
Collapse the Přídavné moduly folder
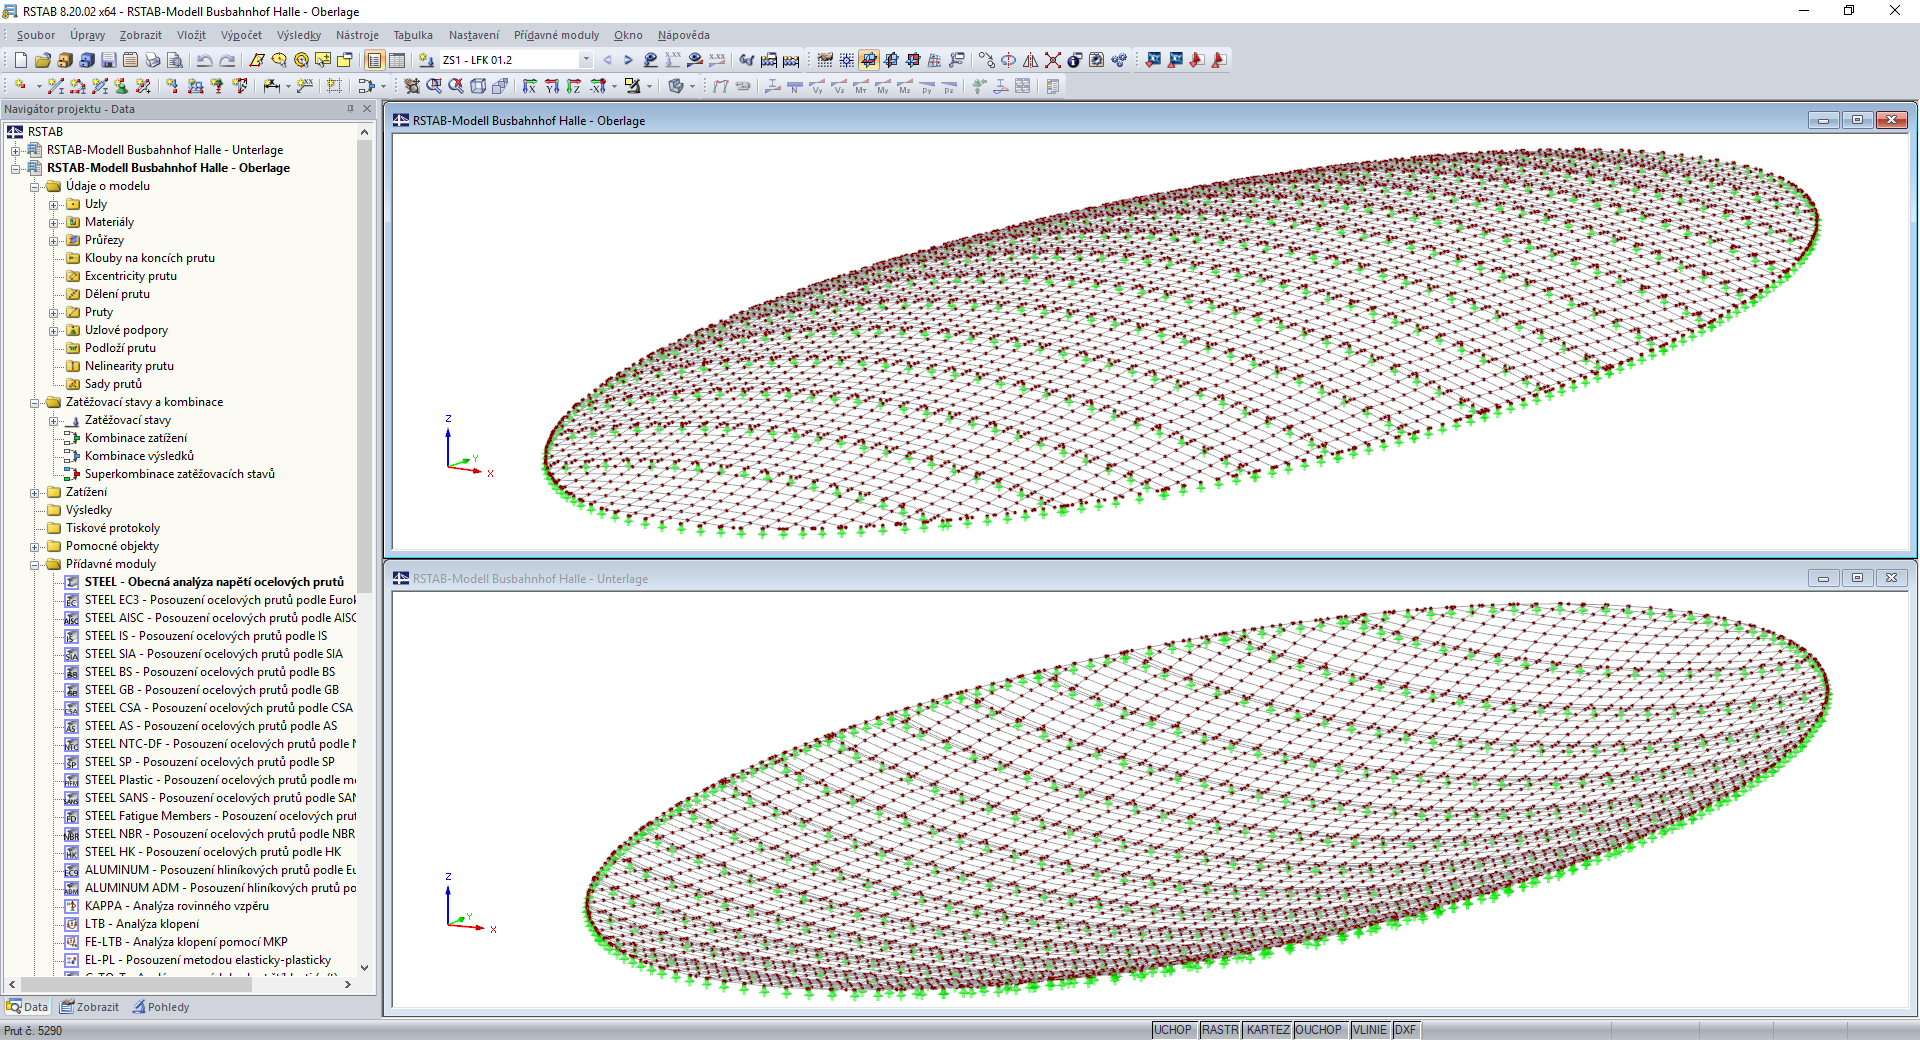click(35, 564)
